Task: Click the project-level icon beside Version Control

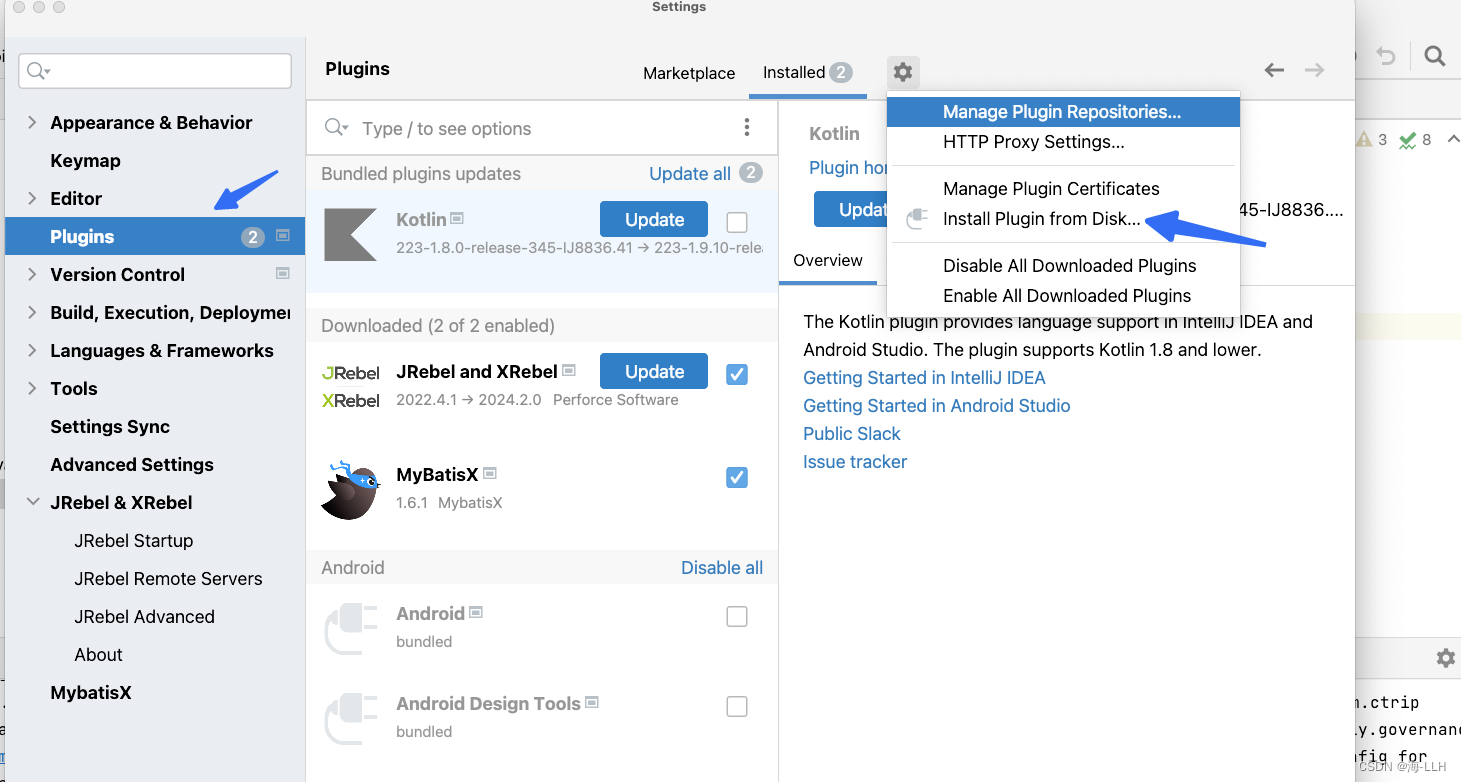Action: tap(283, 274)
